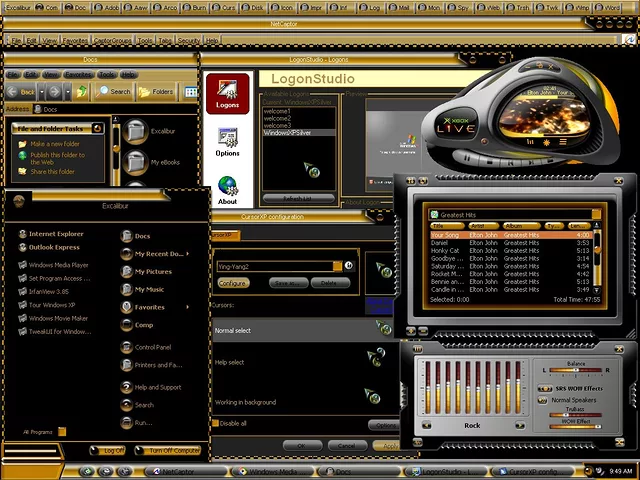Open the Ying-Yang2 cursor theme dropdown
The image size is (640, 480).
pyautogui.click(x=337, y=266)
